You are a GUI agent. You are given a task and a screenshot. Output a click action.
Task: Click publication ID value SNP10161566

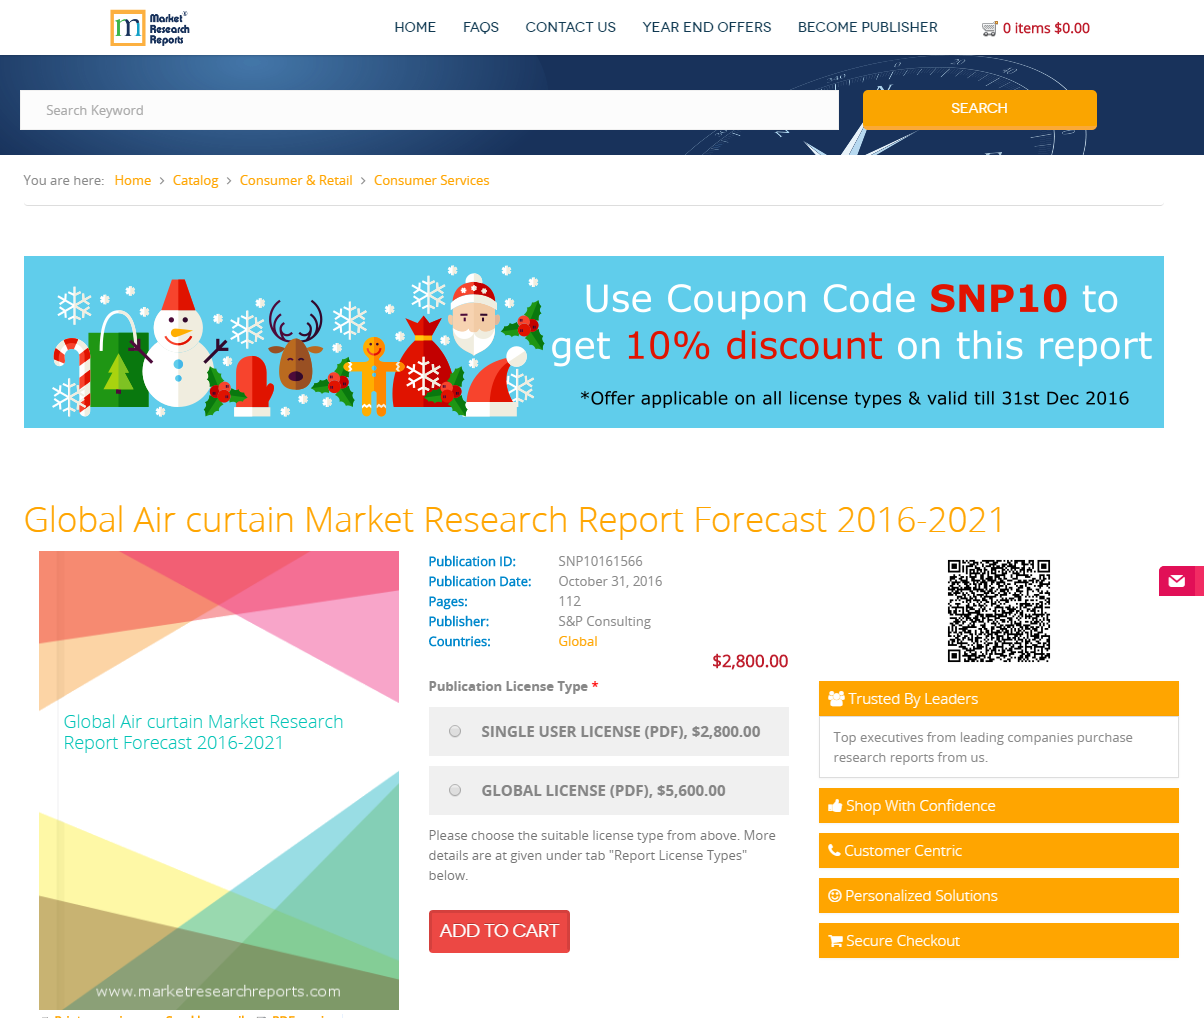coord(600,561)
